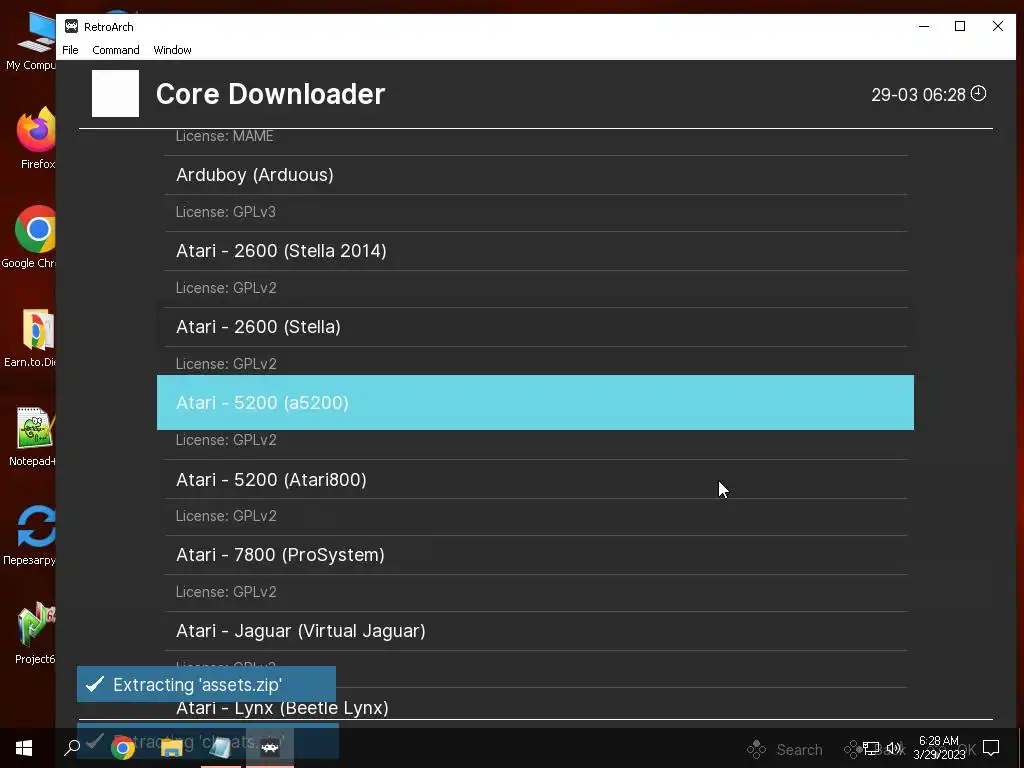
Task: Open Project64 desktop shortcut
Action: click(x=35, y=633)
